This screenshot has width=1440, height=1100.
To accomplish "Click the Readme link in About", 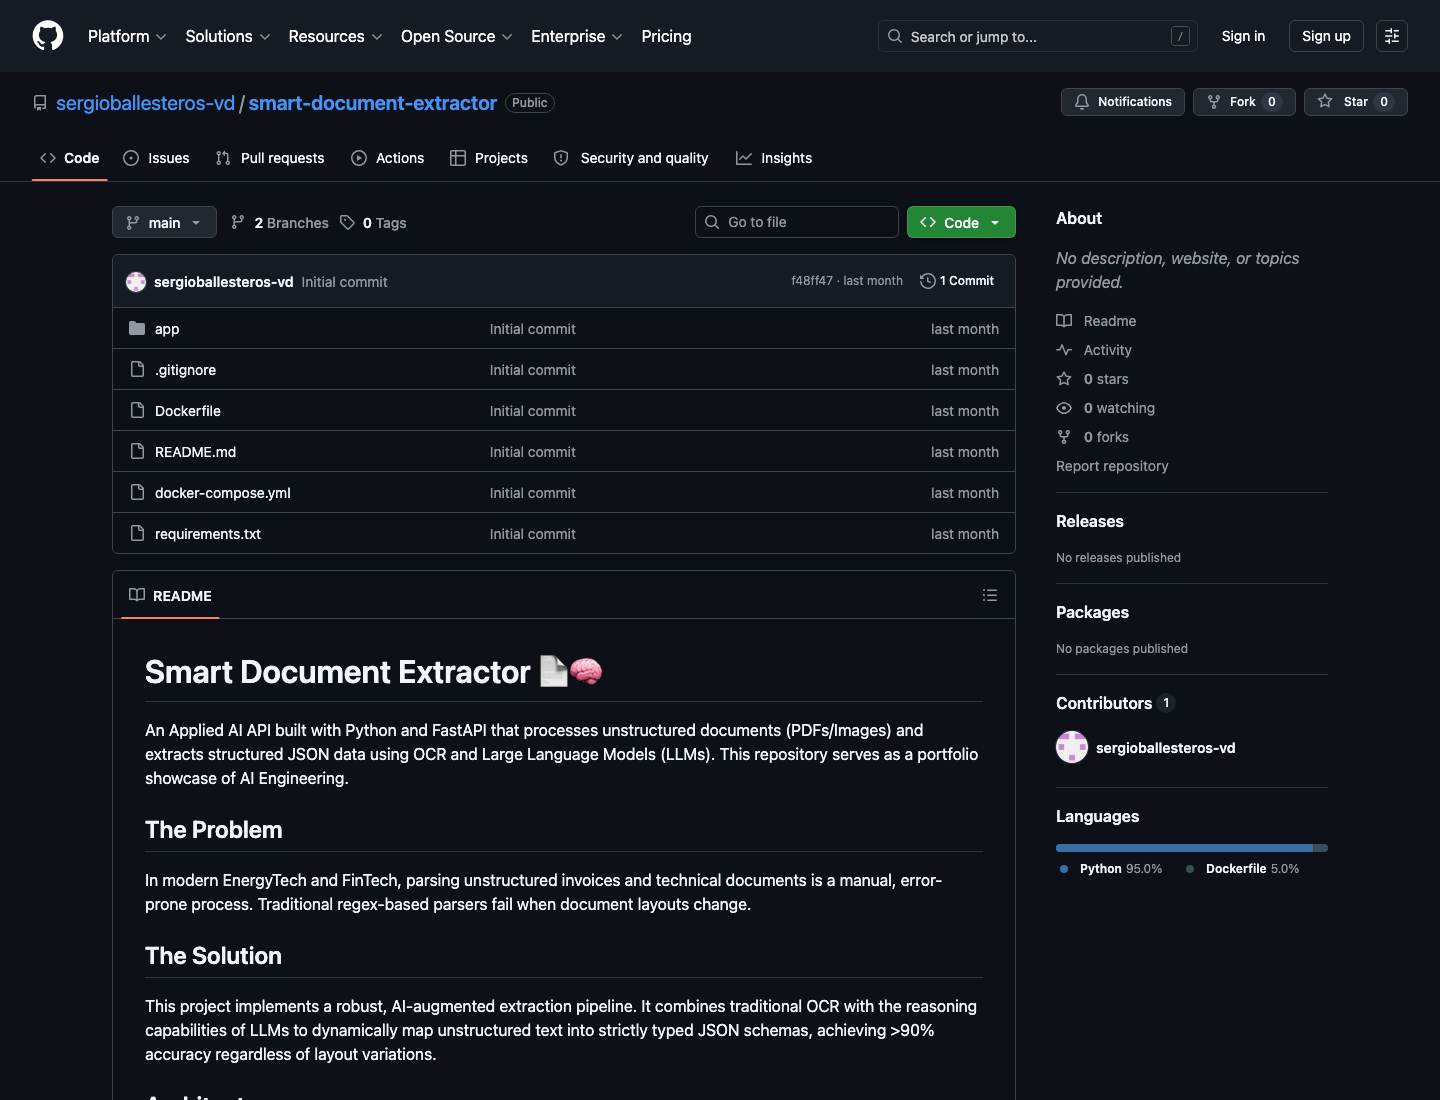I will (x=1096, y=321).
